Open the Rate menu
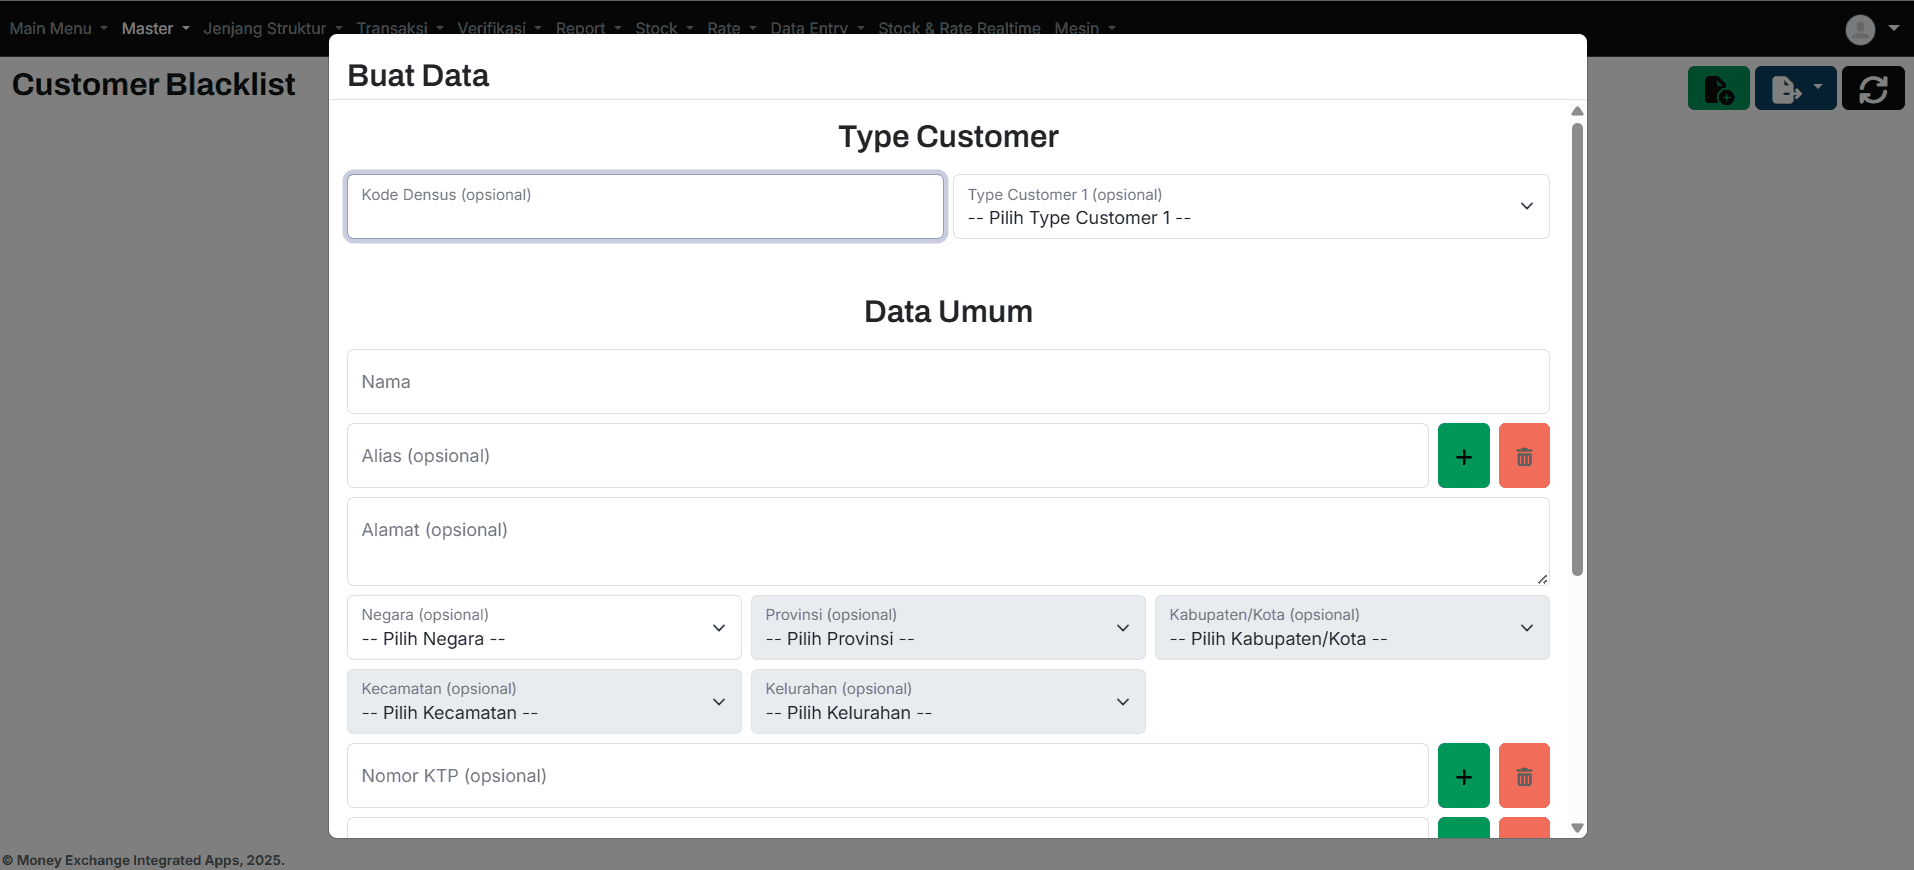Image resolution: width=1914 pixels, height=870 pixels. pyautogui.click(x=732, y=28)
